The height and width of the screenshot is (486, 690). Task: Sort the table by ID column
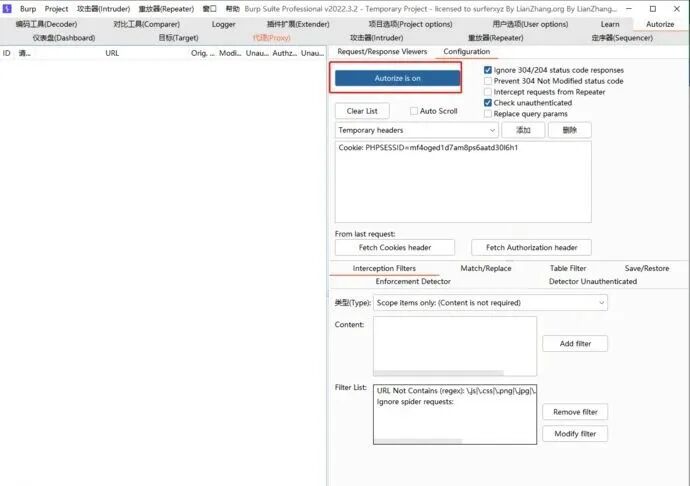pyautogui.click(x=7, y=53)
